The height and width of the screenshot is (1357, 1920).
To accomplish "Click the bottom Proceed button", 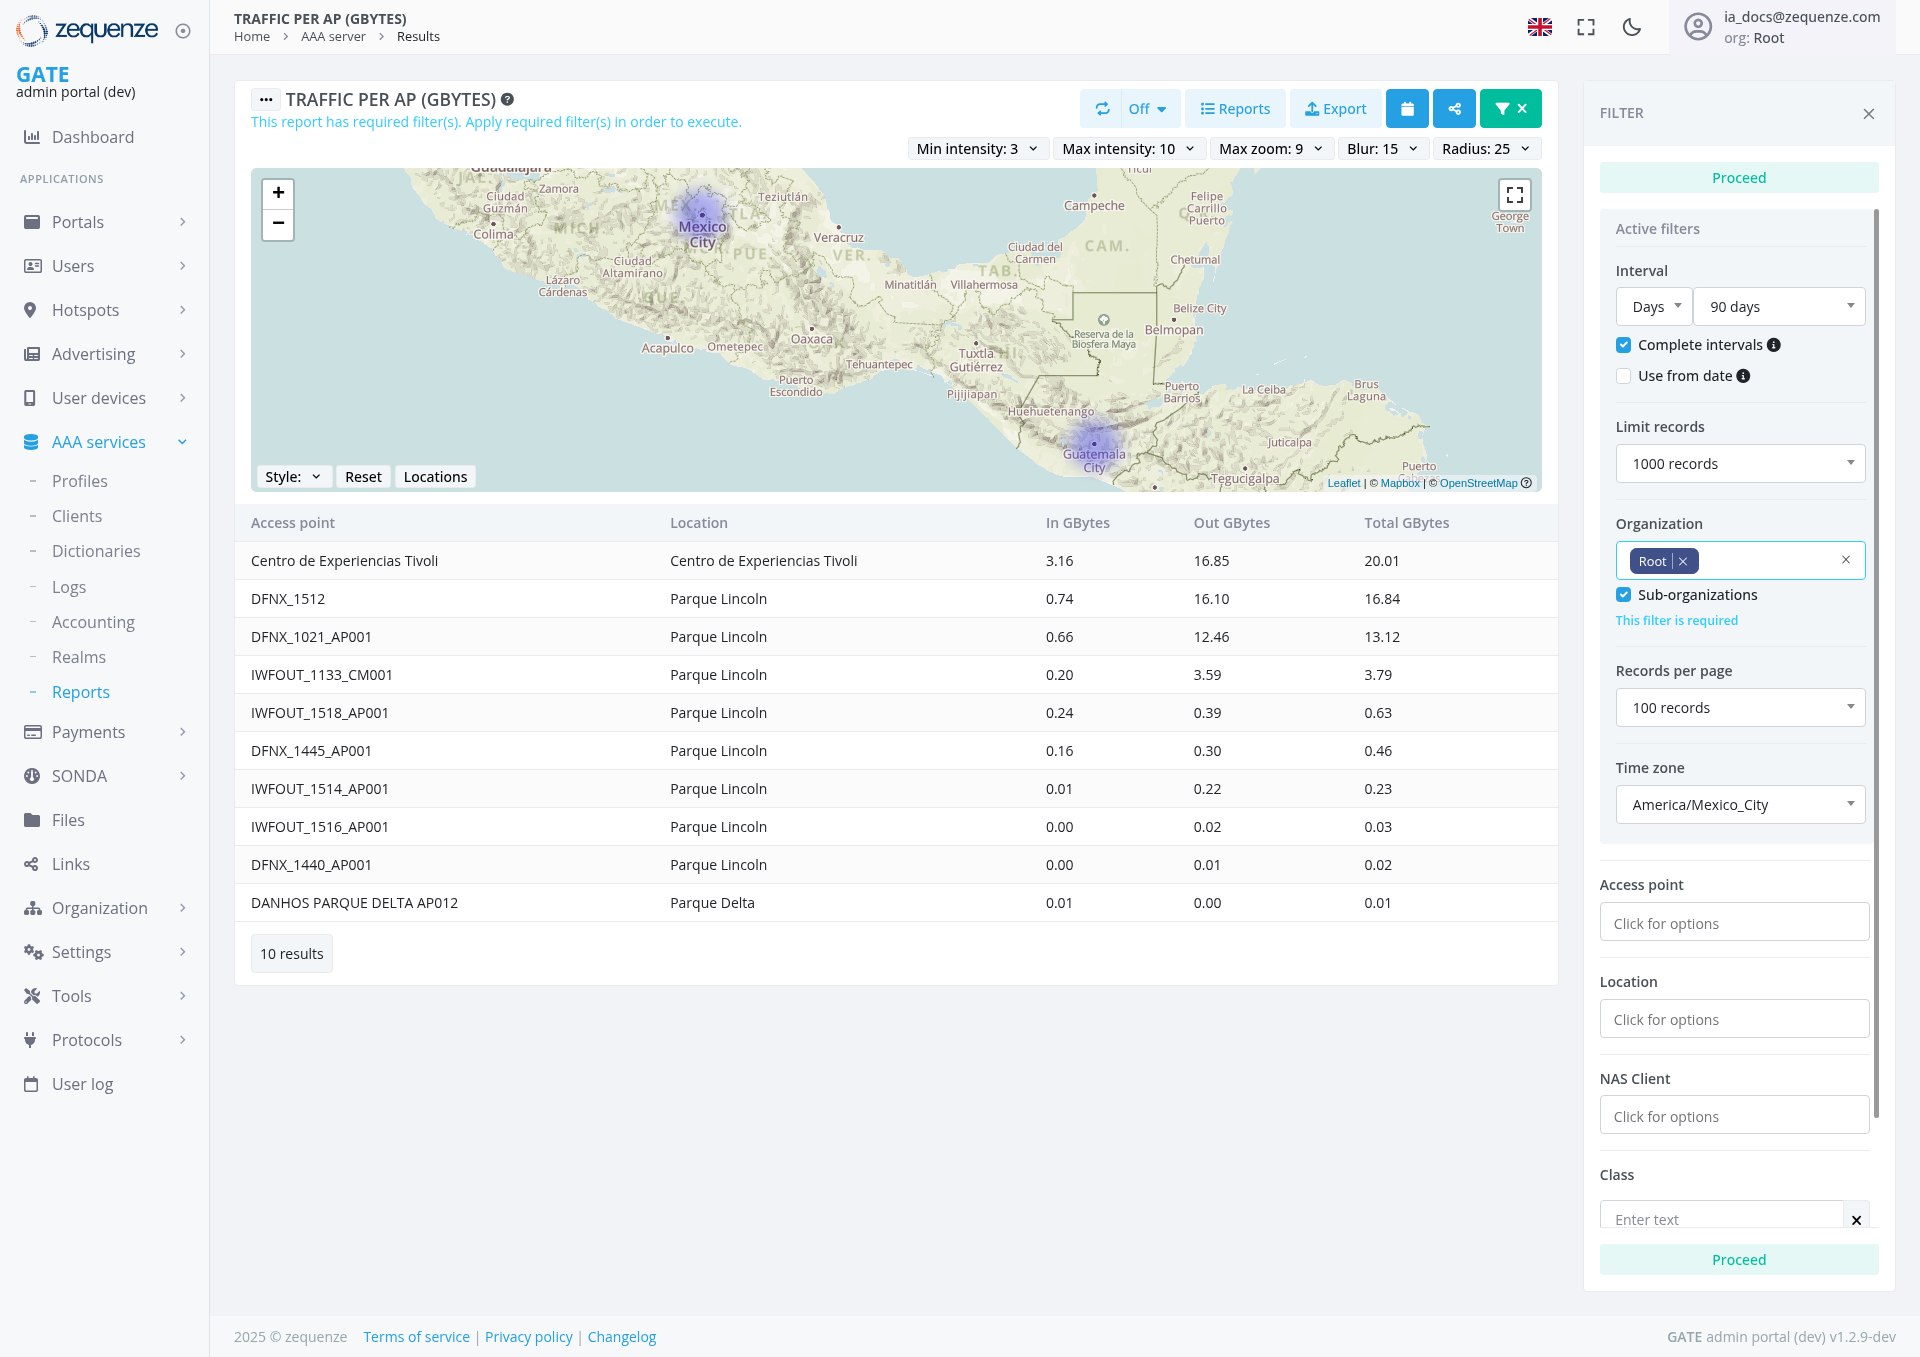I will (x=1738, y=1260).
